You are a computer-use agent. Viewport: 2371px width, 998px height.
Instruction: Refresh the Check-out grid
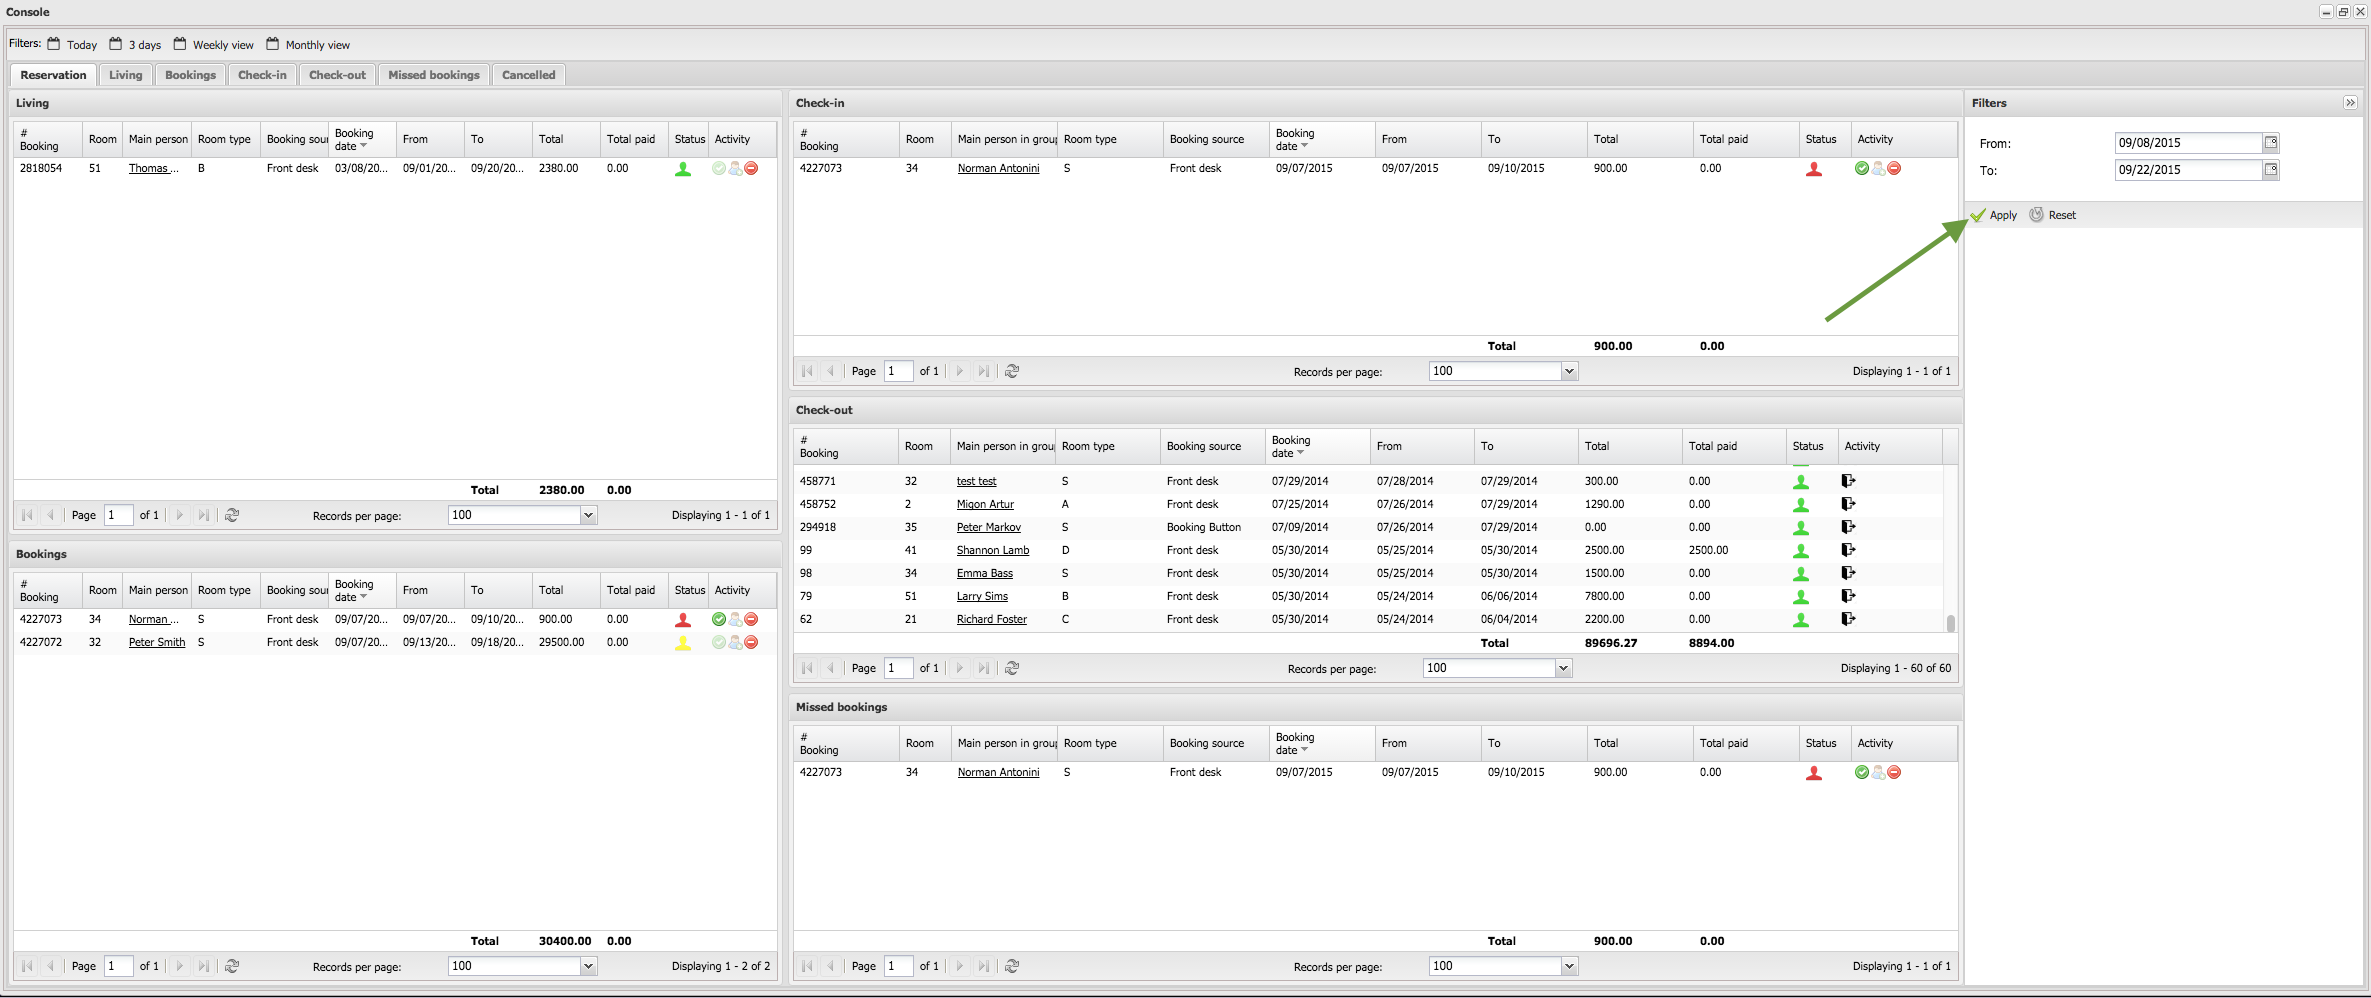pyautogui.click(x=1012, y=668)
